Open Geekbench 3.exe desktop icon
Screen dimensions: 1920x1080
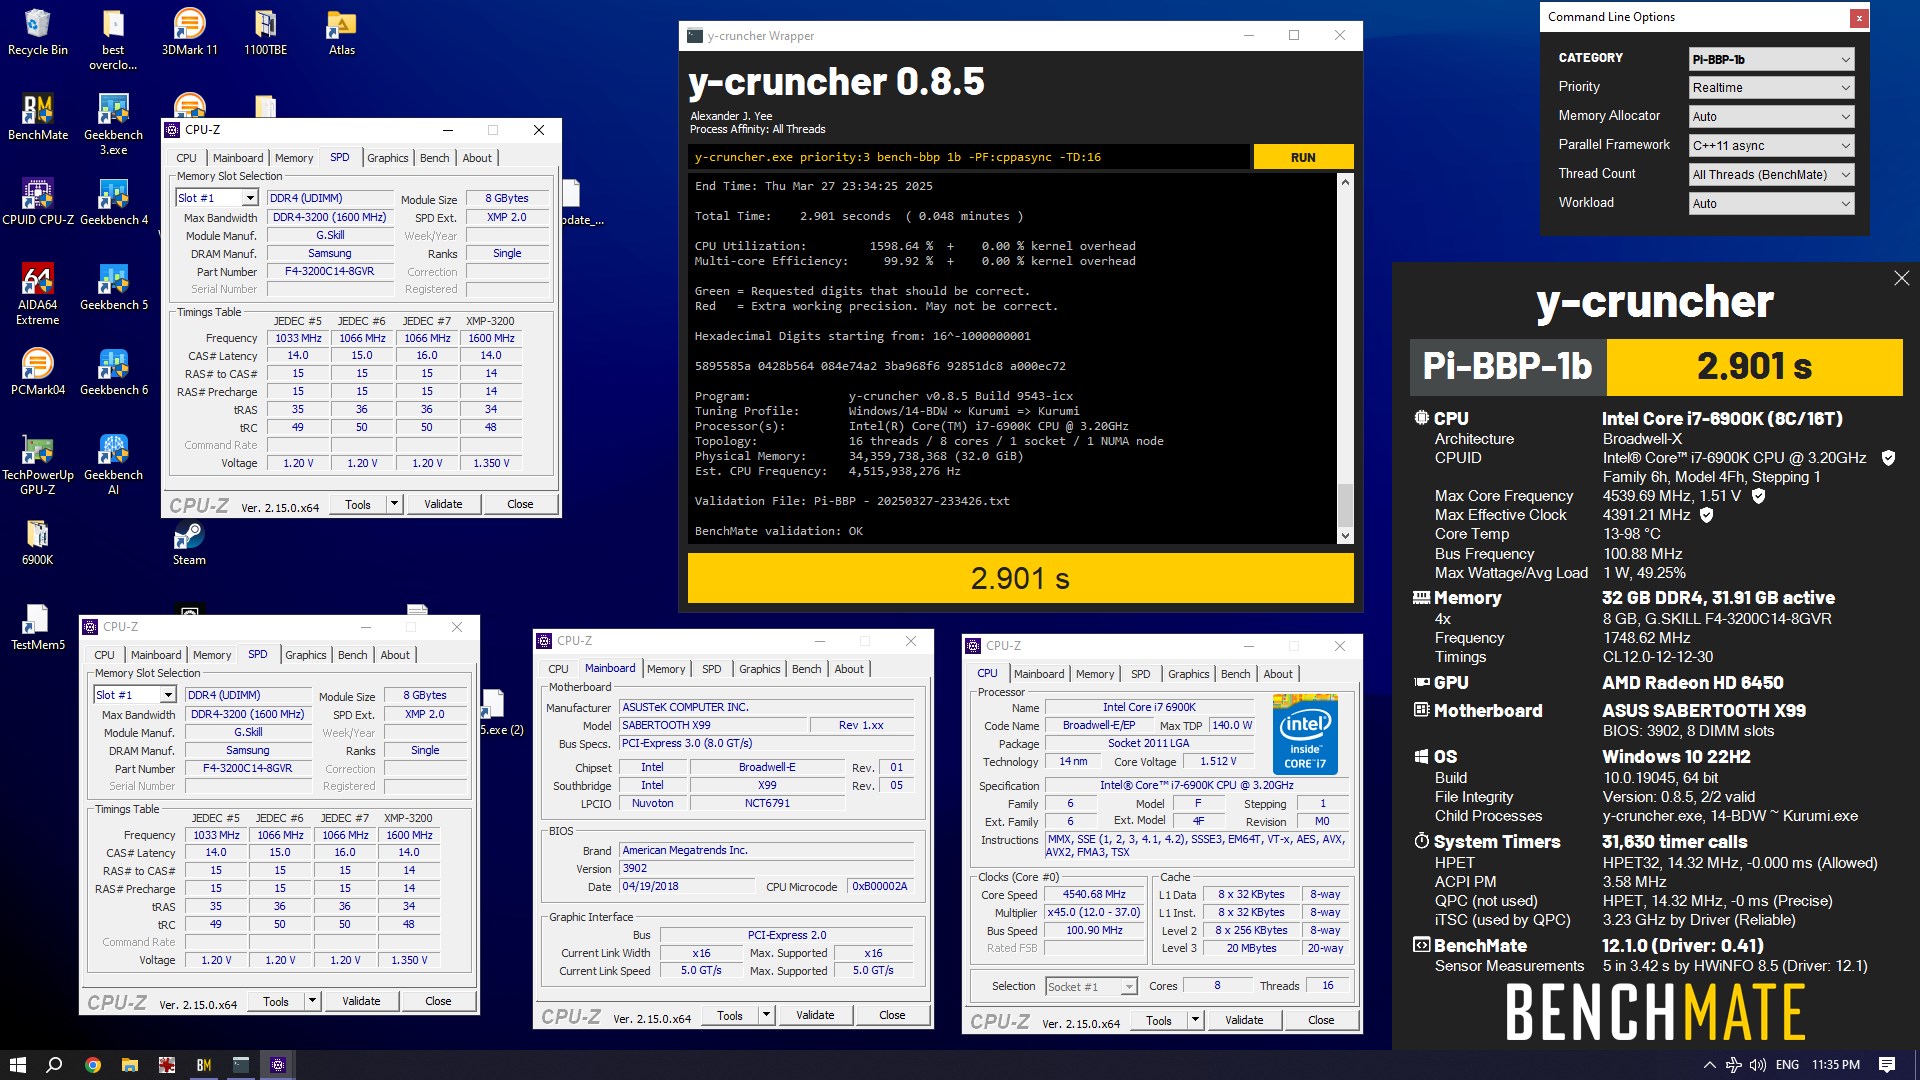pyautogui.click(x=113, y=124)
